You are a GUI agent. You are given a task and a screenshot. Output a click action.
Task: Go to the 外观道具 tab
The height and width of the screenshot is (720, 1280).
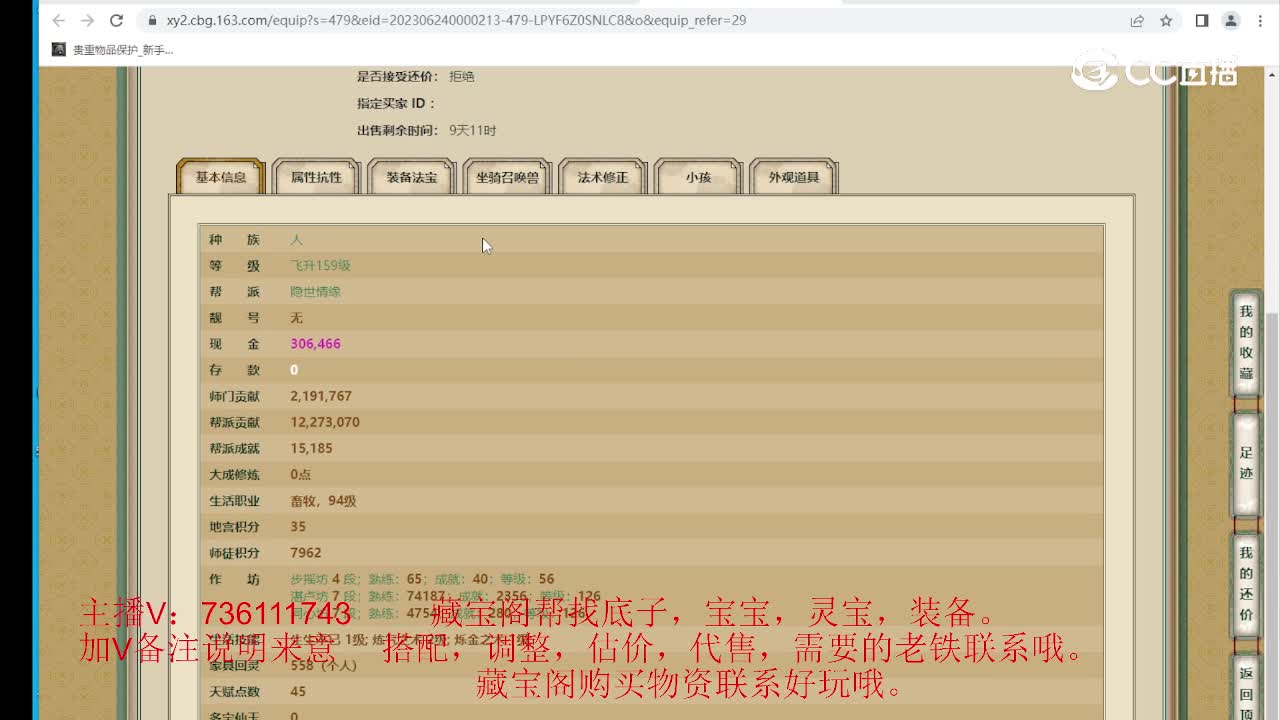[793, 177]
